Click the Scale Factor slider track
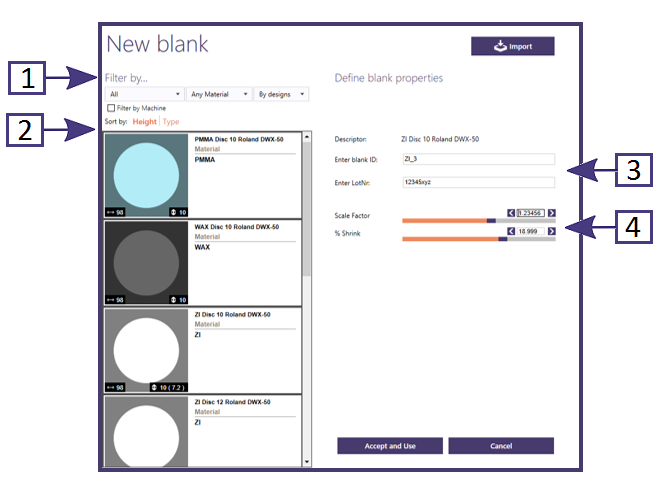664x487 pixels. (479, 221)
